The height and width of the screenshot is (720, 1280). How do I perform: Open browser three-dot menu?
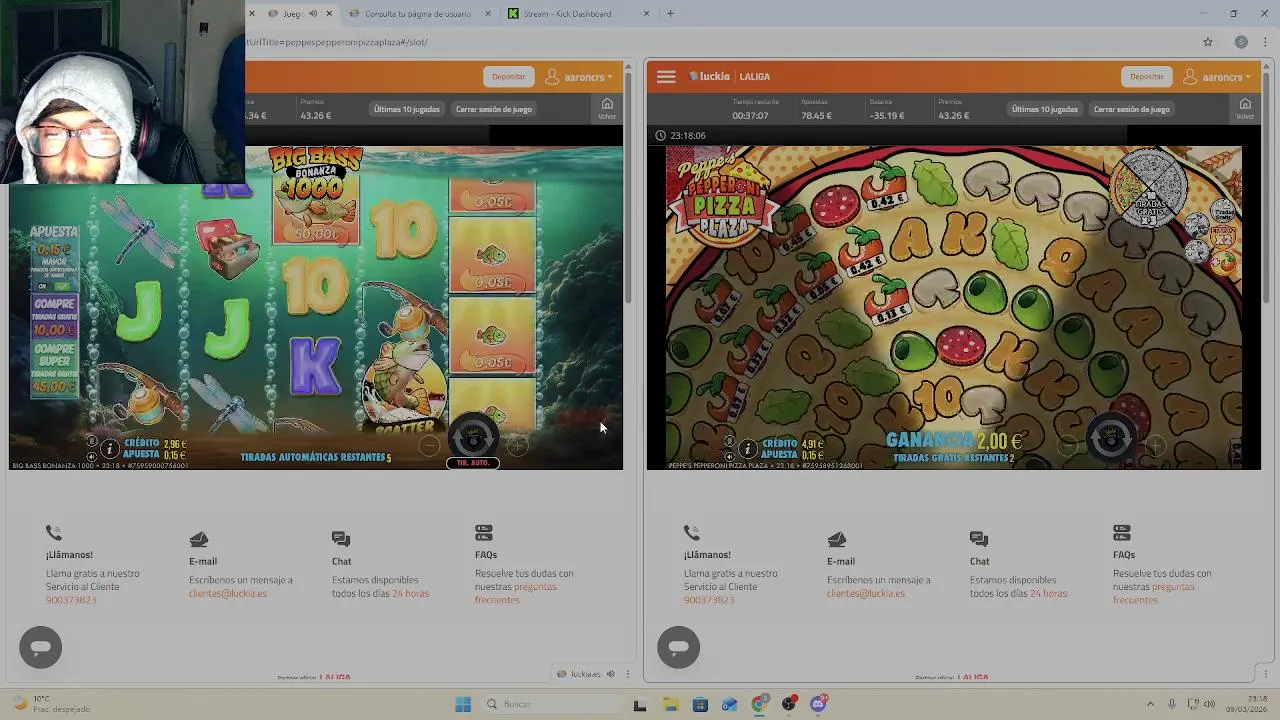pos(1265,42)
